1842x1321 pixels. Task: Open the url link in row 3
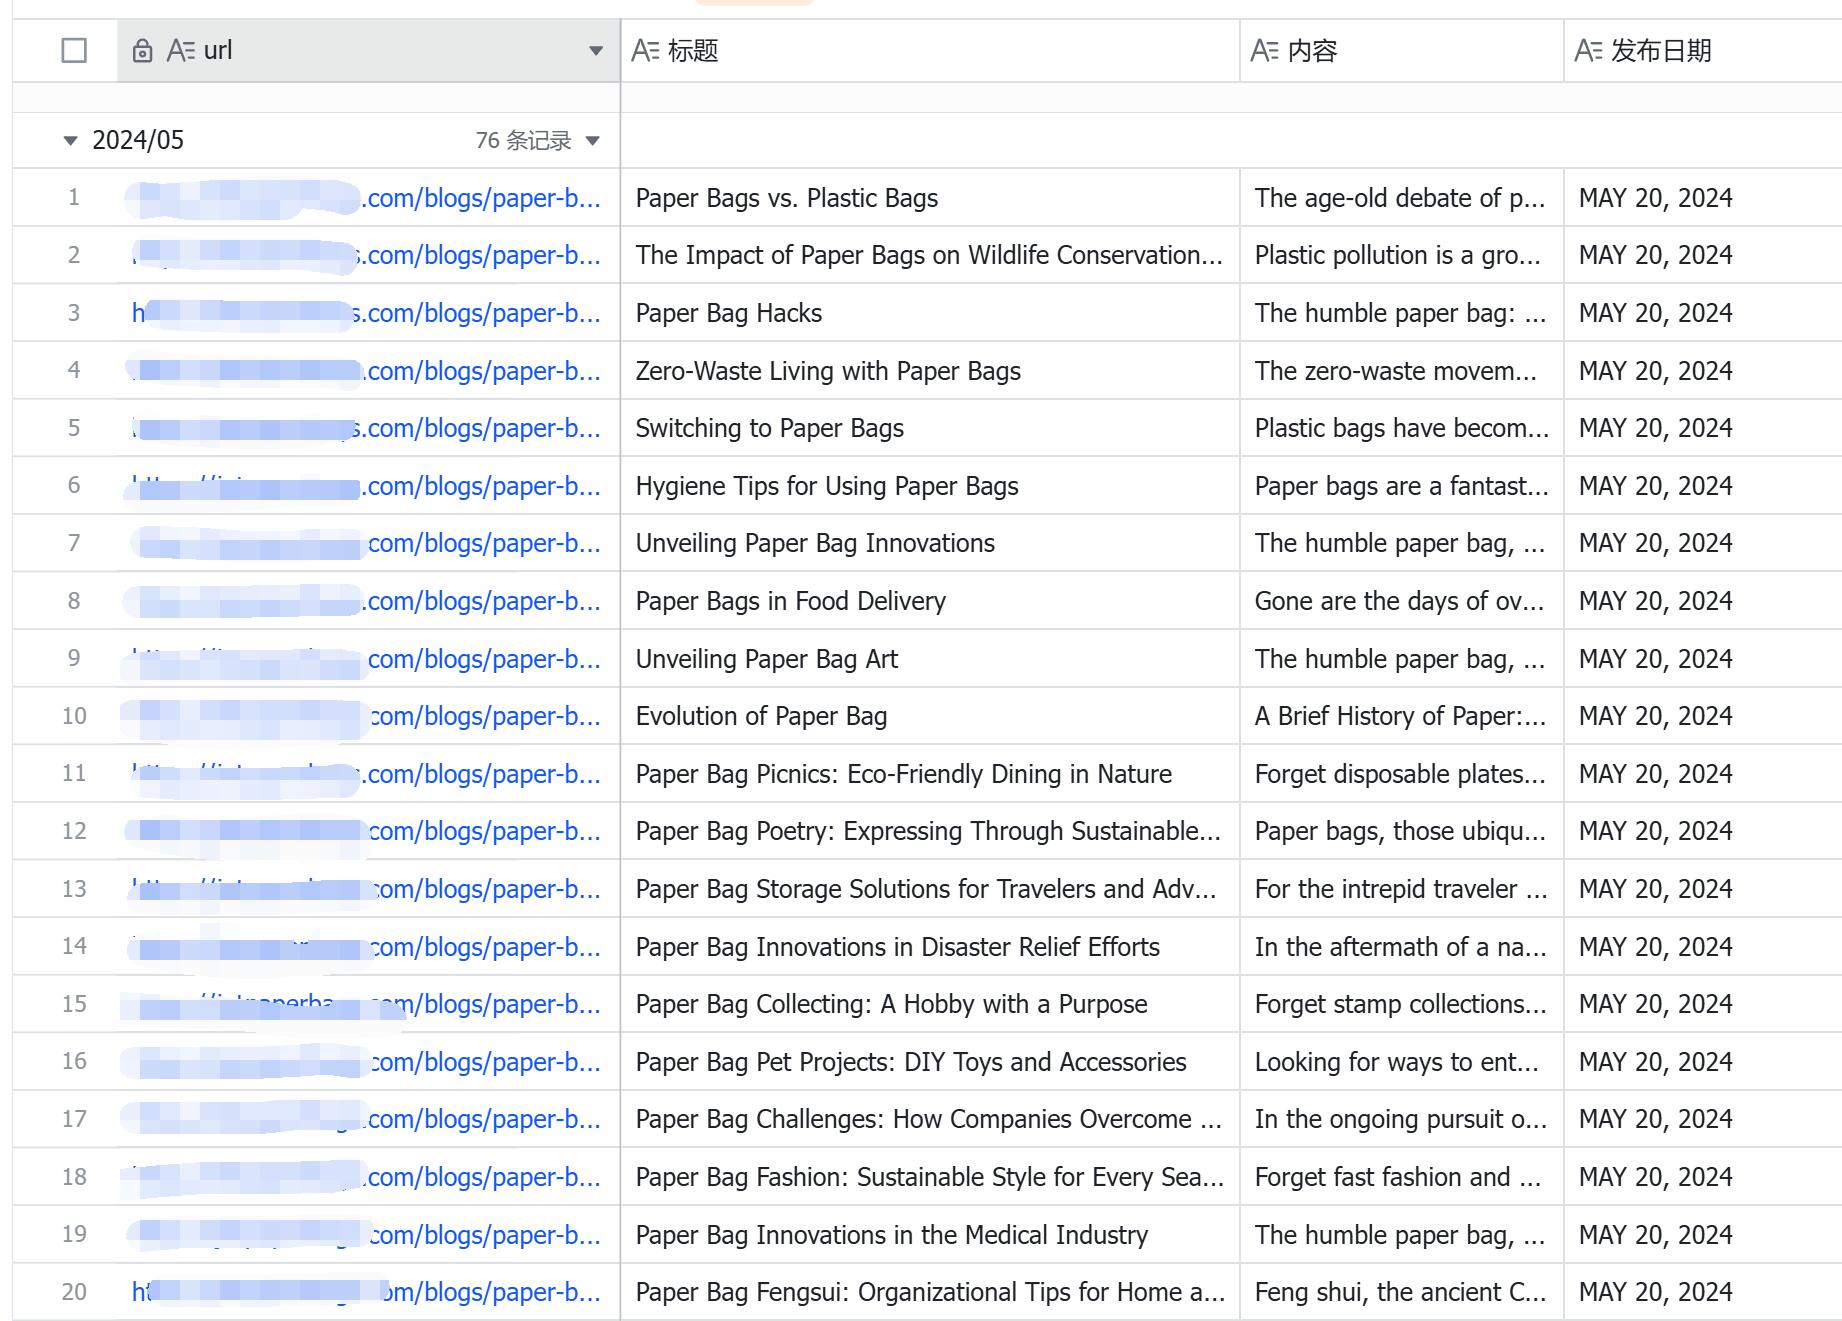click(x=480, y=314)
